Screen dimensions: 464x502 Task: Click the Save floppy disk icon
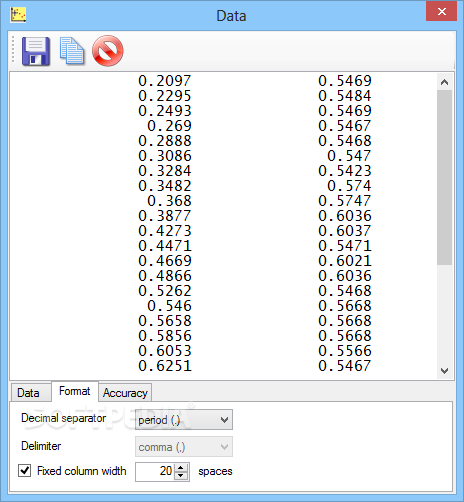click(36, 51)
